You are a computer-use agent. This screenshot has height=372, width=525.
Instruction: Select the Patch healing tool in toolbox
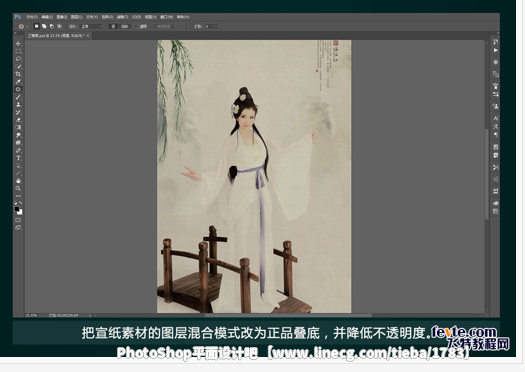[x=18, y=89]
